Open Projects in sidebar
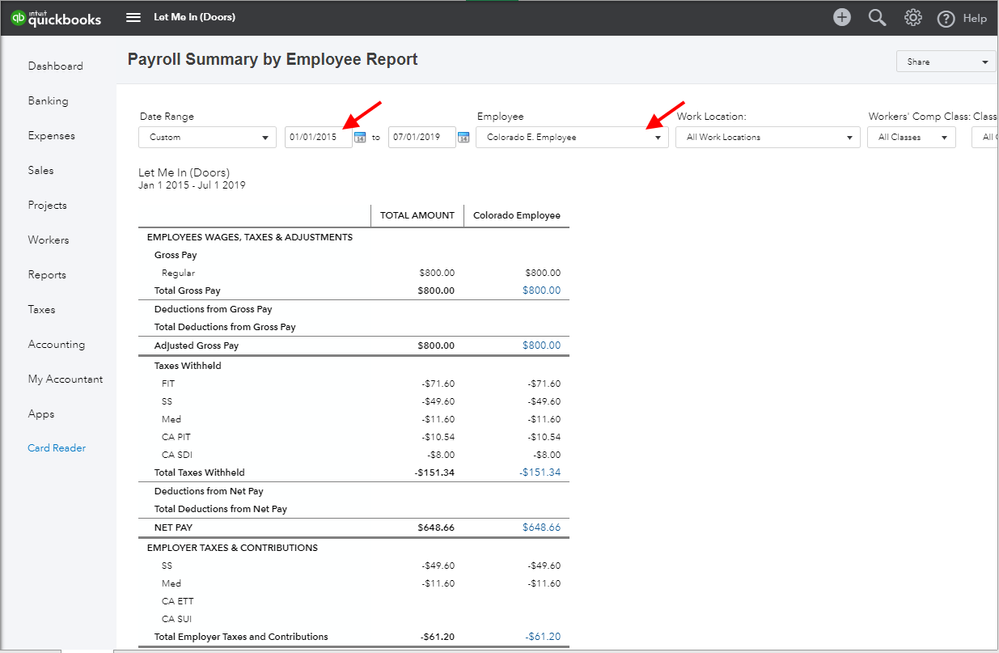999x653 pixels. pyautogui.click(x=47, y=205)
